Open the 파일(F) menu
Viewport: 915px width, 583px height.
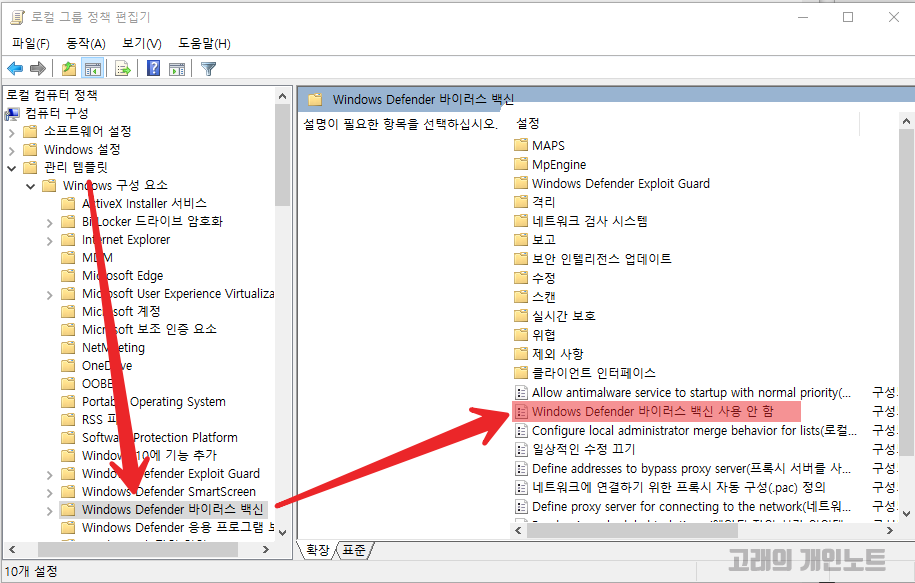coord(30,43)
